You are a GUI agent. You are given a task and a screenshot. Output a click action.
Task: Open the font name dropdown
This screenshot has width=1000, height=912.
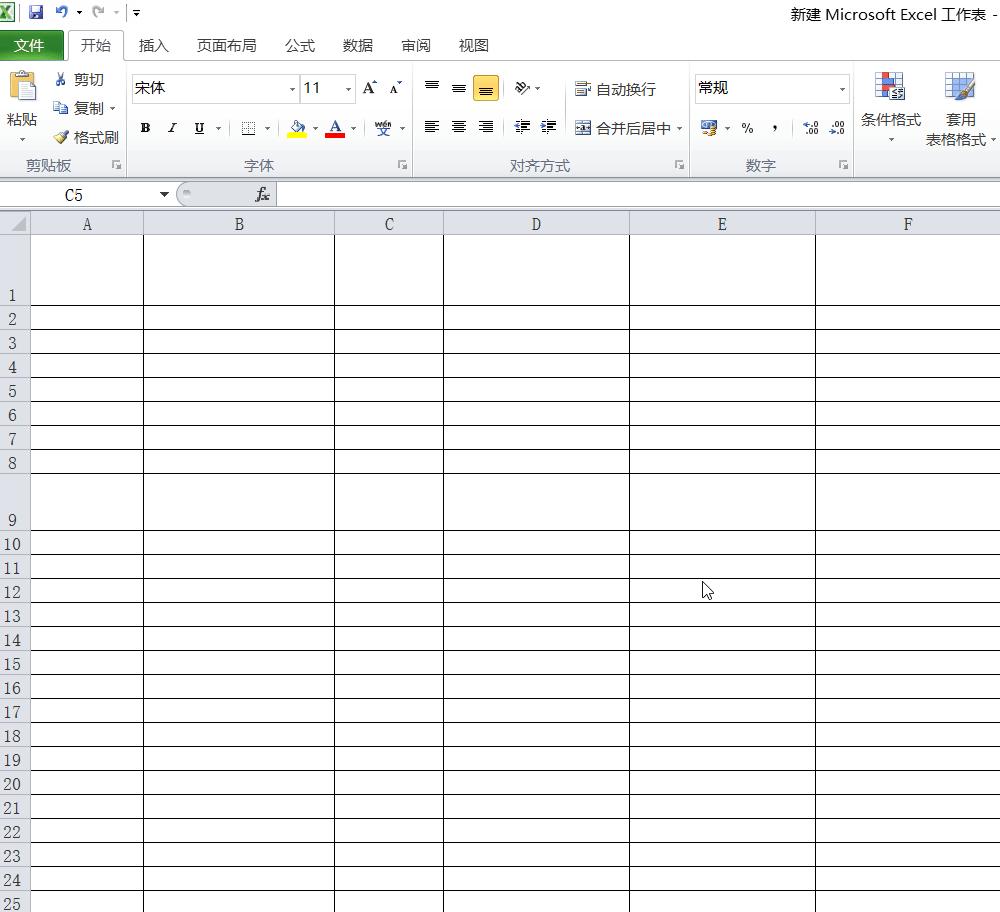coord(291,88)
